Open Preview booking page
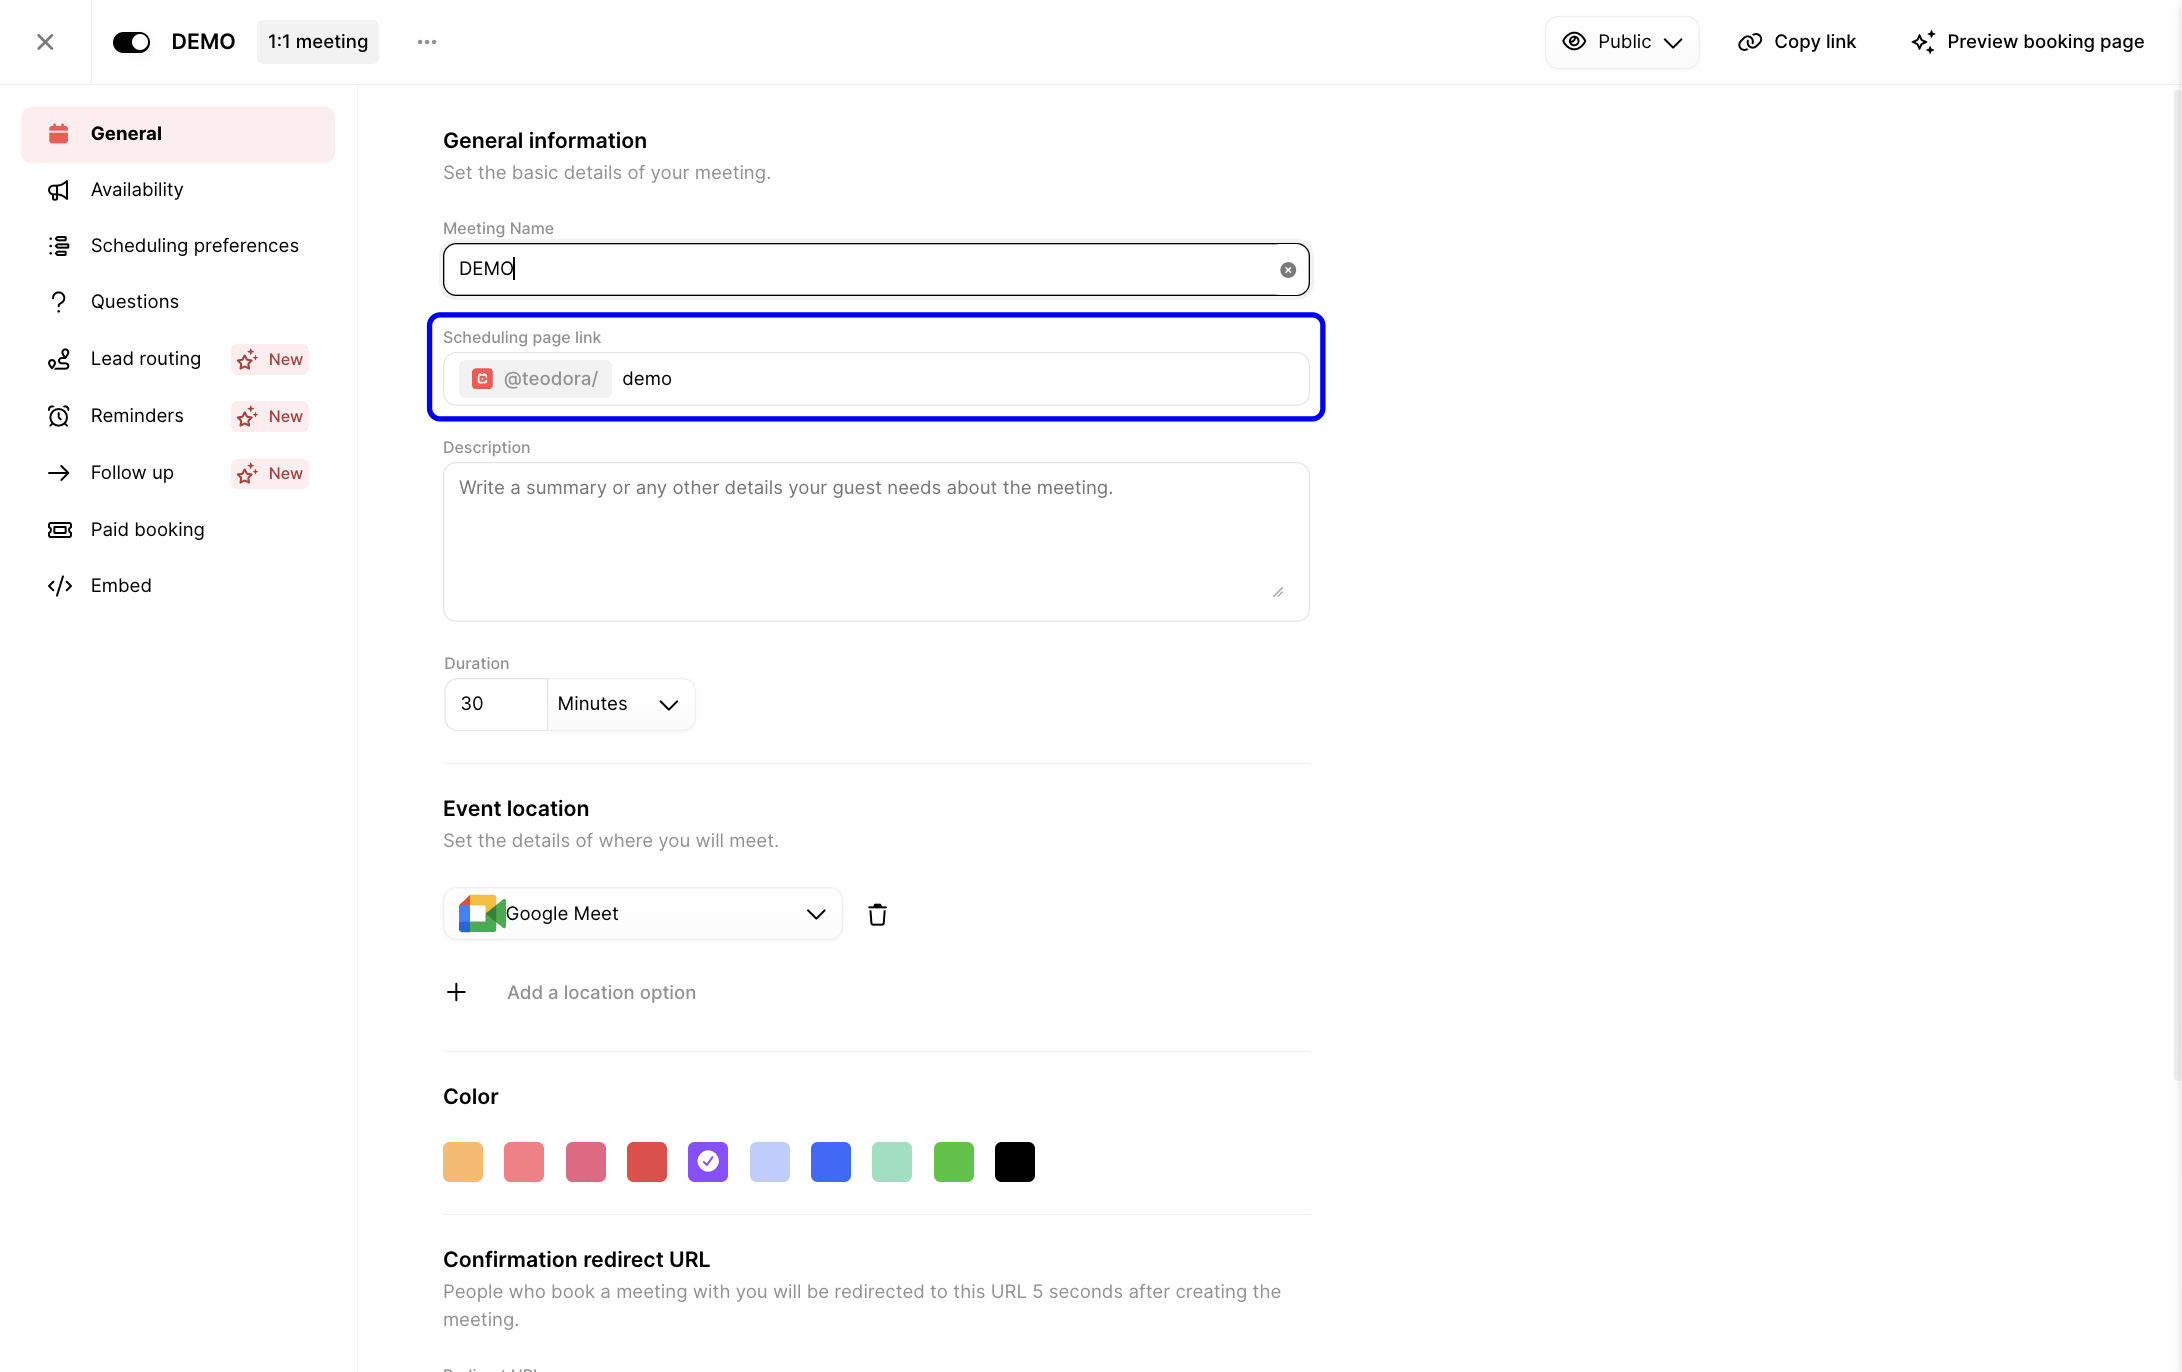This screenshot has width=2182, height=1372. point(2028,41)
